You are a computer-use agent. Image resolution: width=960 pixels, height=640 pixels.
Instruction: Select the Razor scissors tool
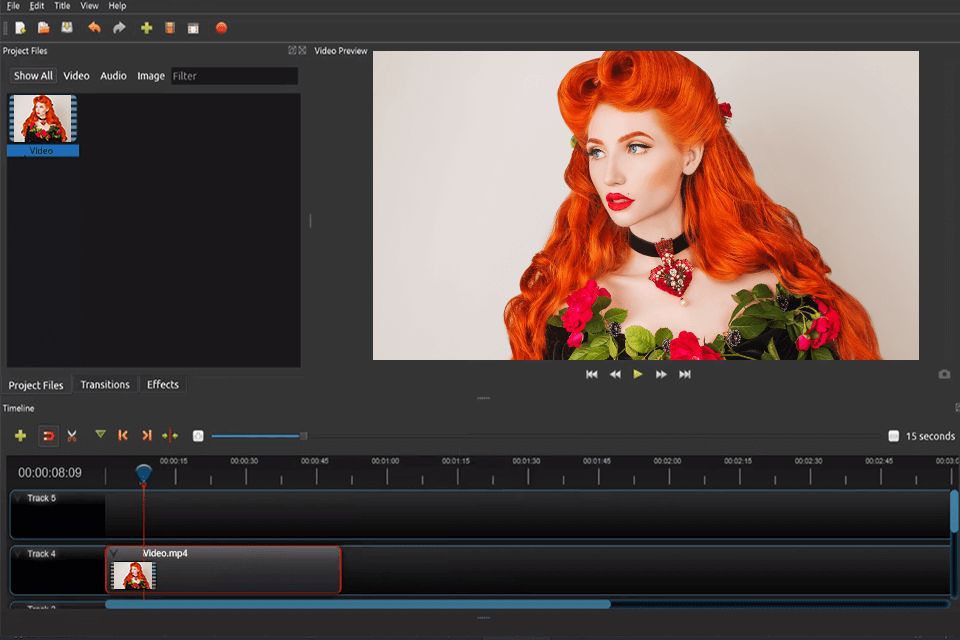pos(72,436)
